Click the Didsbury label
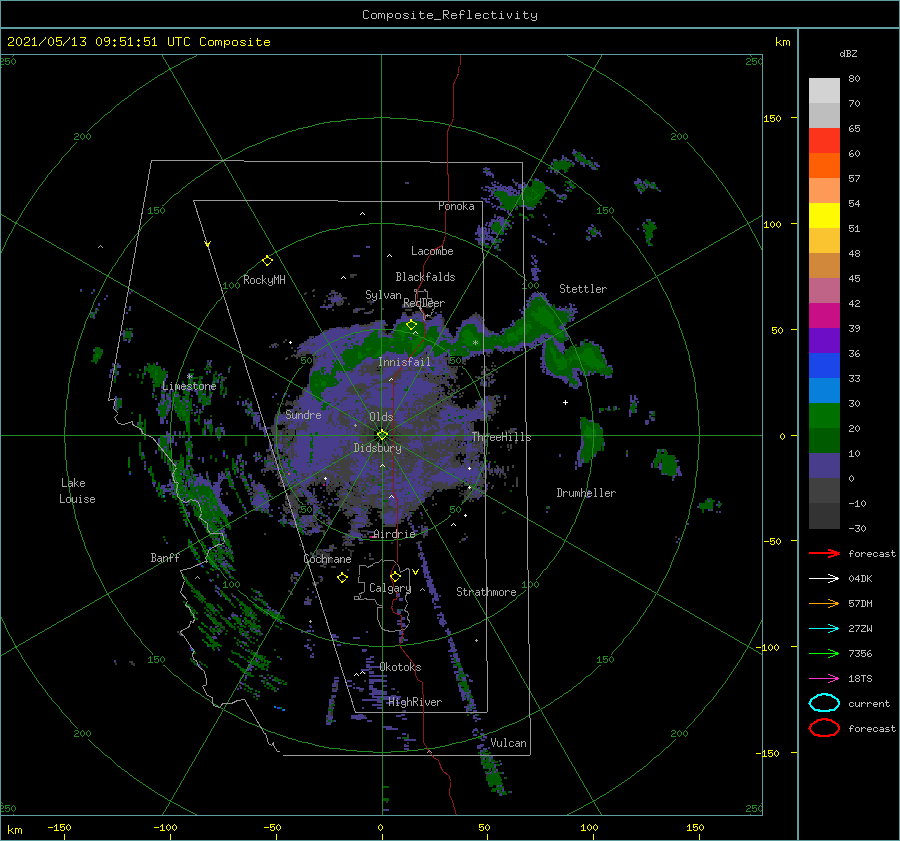Viewport: 900px width, 841px height. [377, 448]
